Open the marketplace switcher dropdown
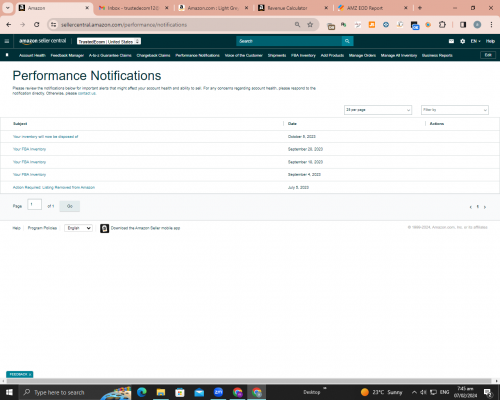The height and width of the screenshot is (400, 500). tap(109, 41)
